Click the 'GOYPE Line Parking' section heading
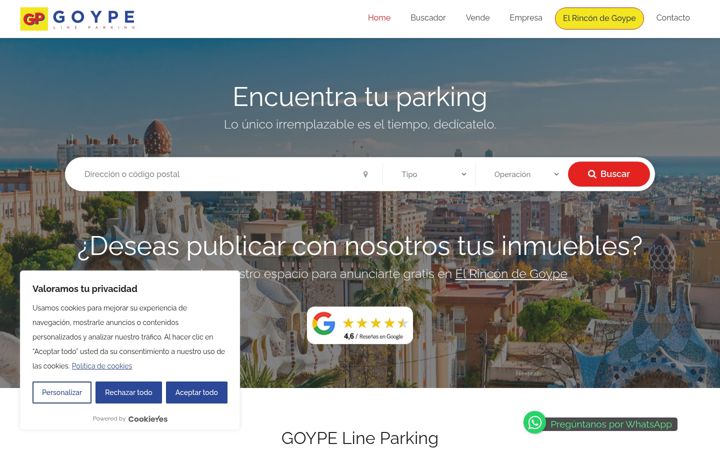This screenshot has width=720, height=450. pyautogui.click(x=360, y=438)
